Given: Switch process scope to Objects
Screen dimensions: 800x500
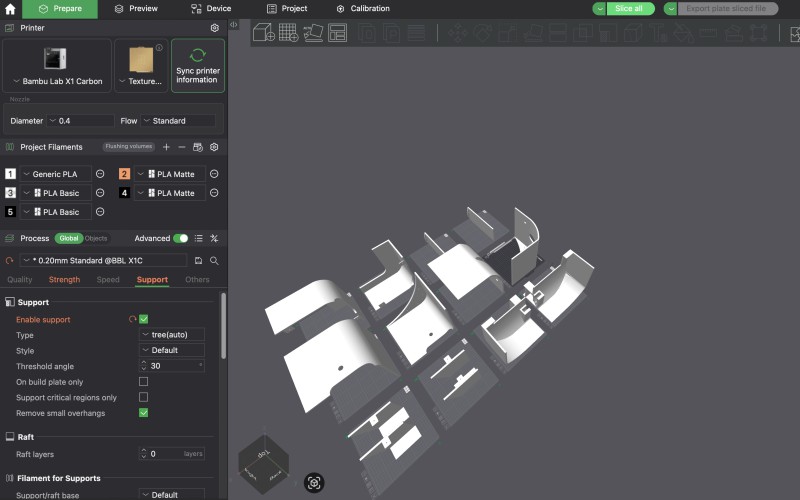Looking at the screenshot, I should point(96,238).
